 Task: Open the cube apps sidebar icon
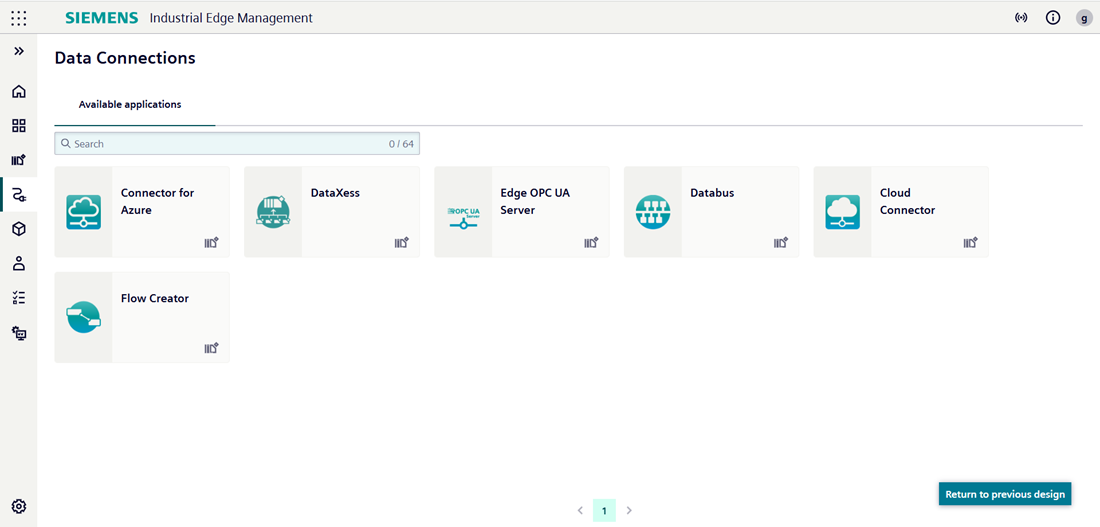(x=19, y=229)
